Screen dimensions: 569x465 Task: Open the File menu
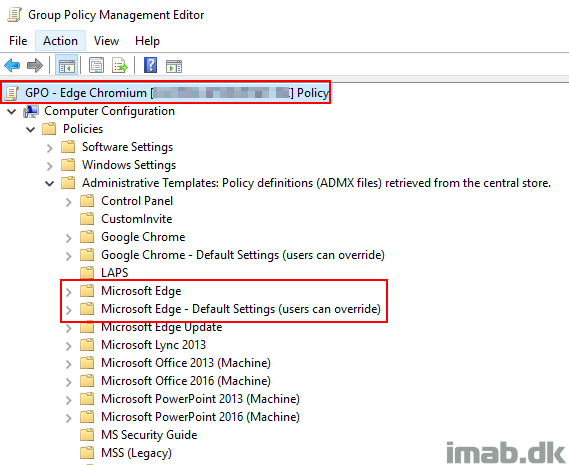[18, 41]
